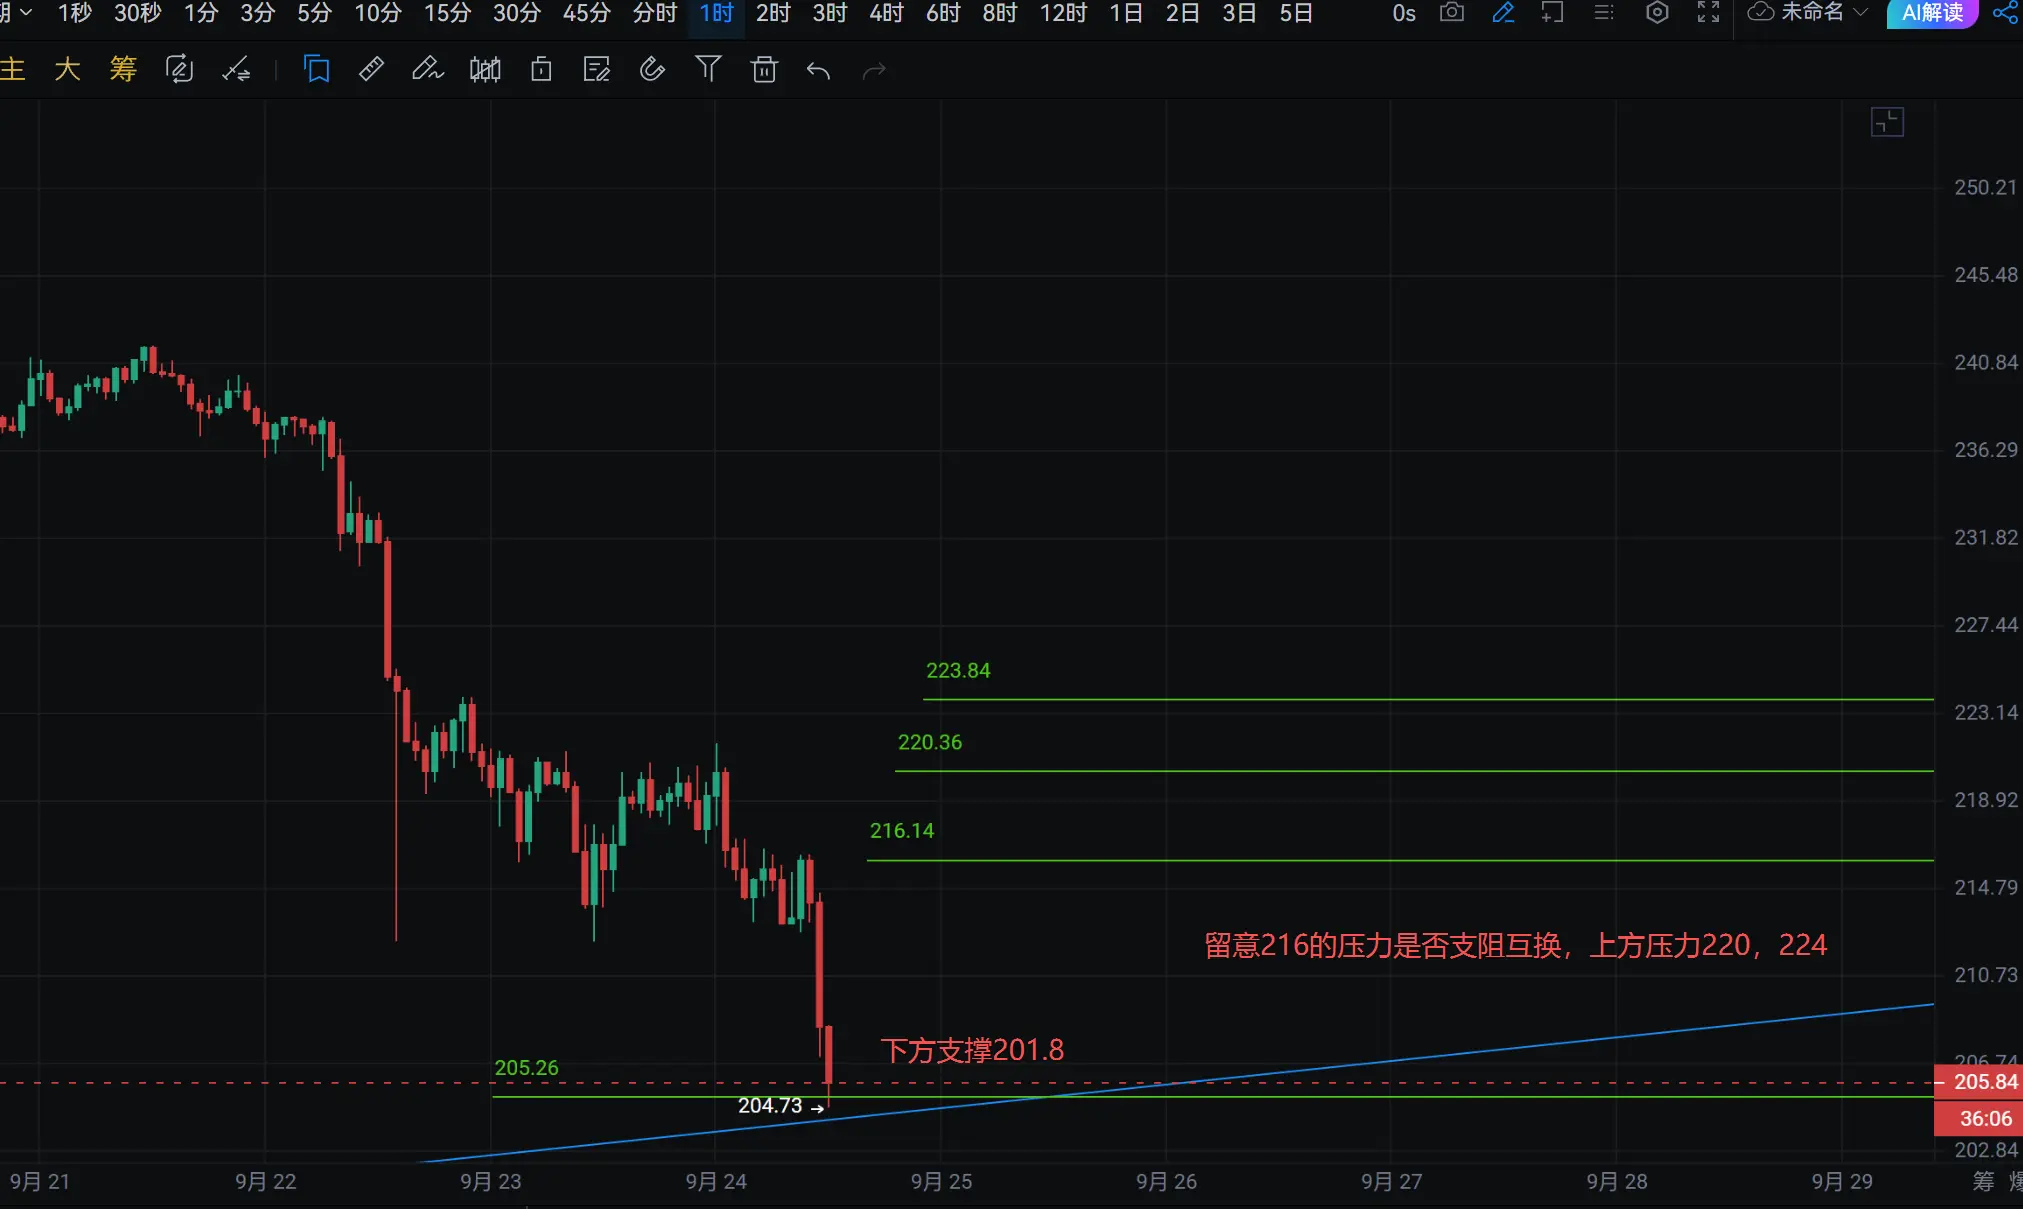
Task: Switch to the 15分 timeframe
Action: (447, 13)
